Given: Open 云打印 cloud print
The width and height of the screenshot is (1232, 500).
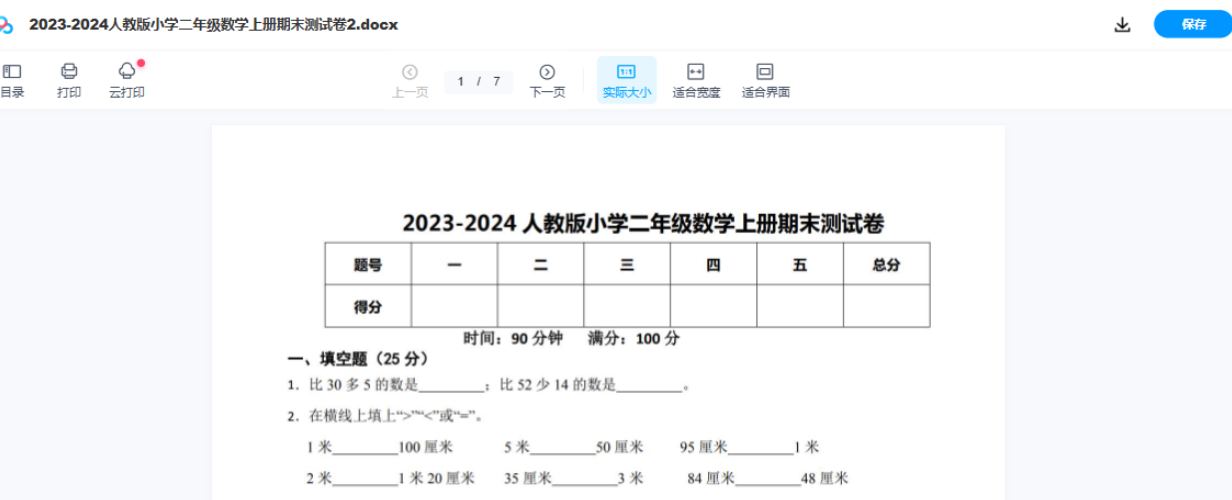Looking at the screenshot, I should pos(127,81).
